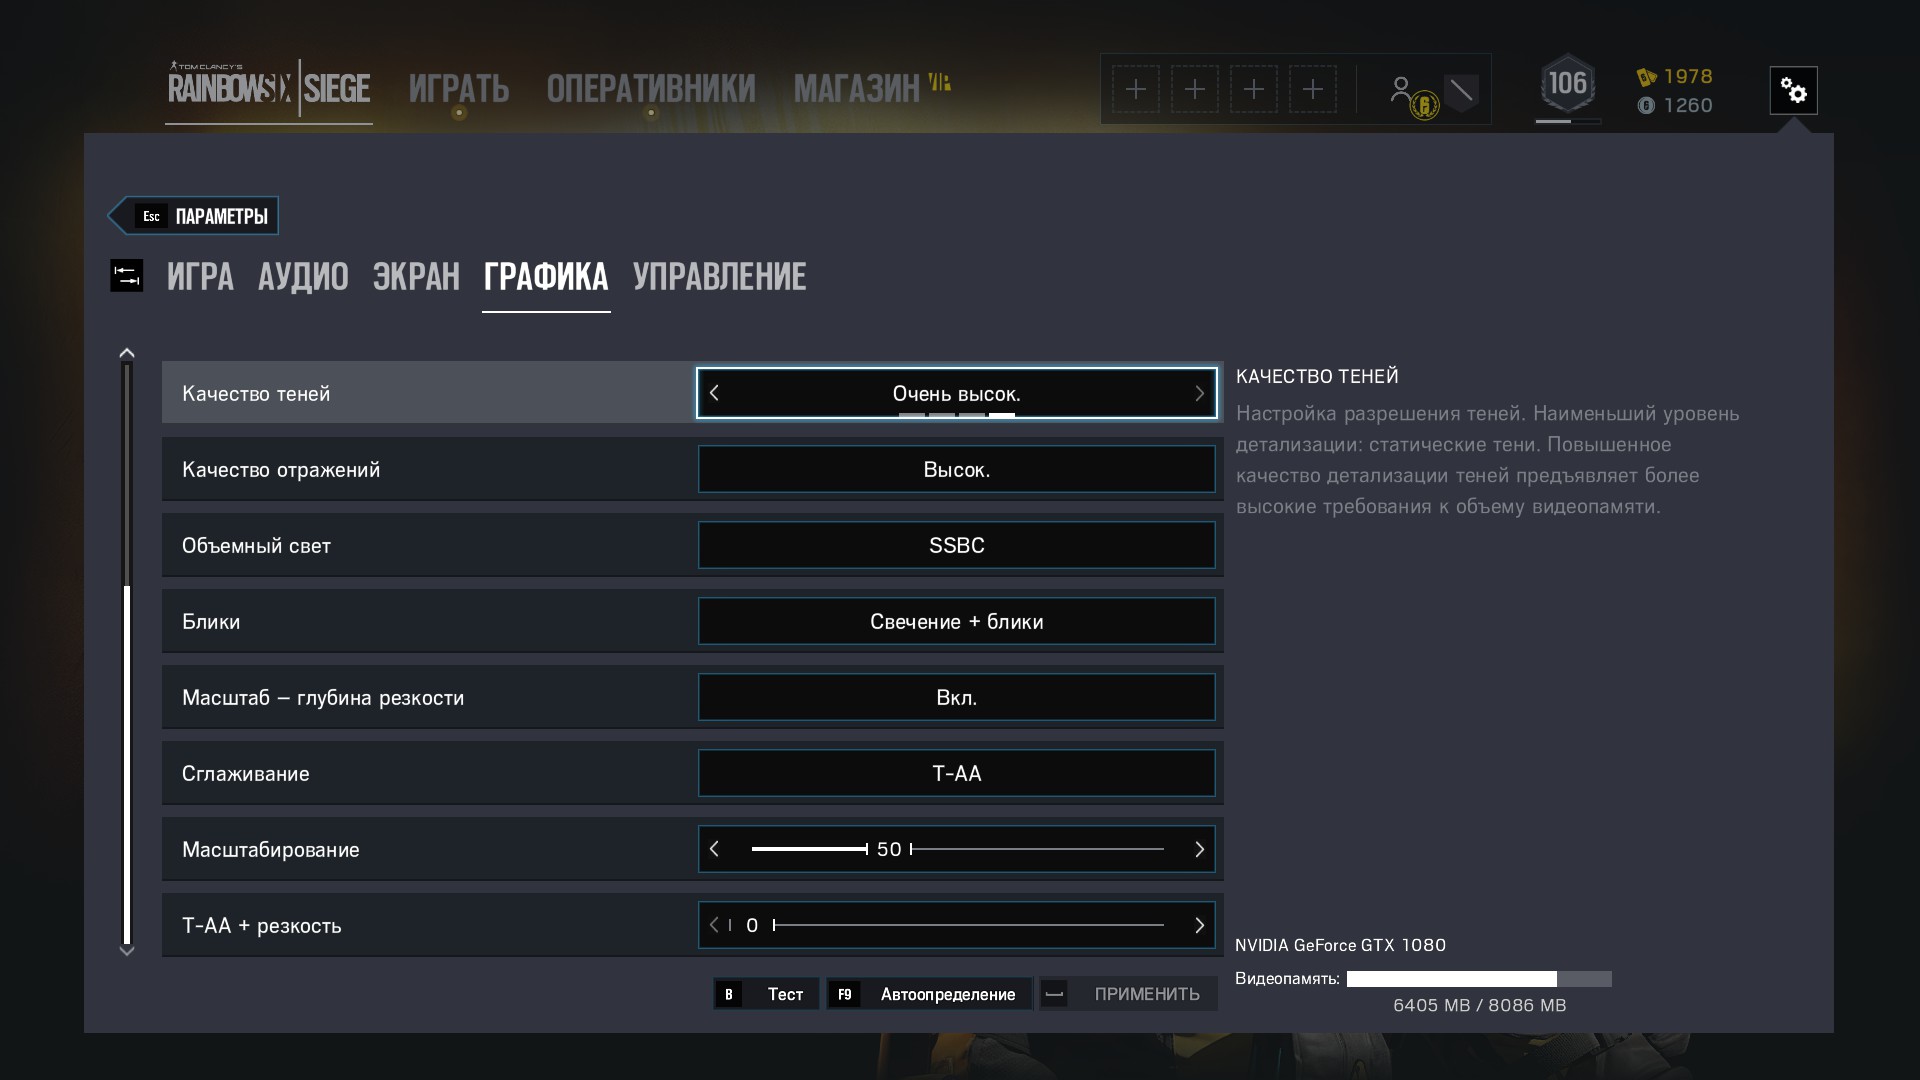Switch the Объемный свет SSBC option

pyautogui.click(x=957, y=545)
